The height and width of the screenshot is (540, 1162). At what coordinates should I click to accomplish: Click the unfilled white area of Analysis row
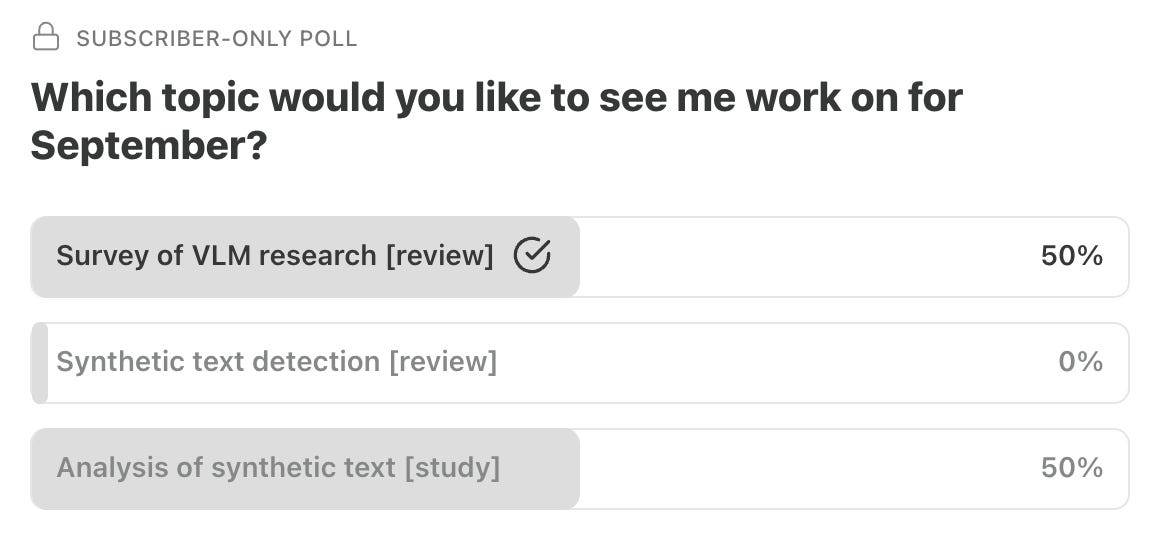[x=800, y=468]
